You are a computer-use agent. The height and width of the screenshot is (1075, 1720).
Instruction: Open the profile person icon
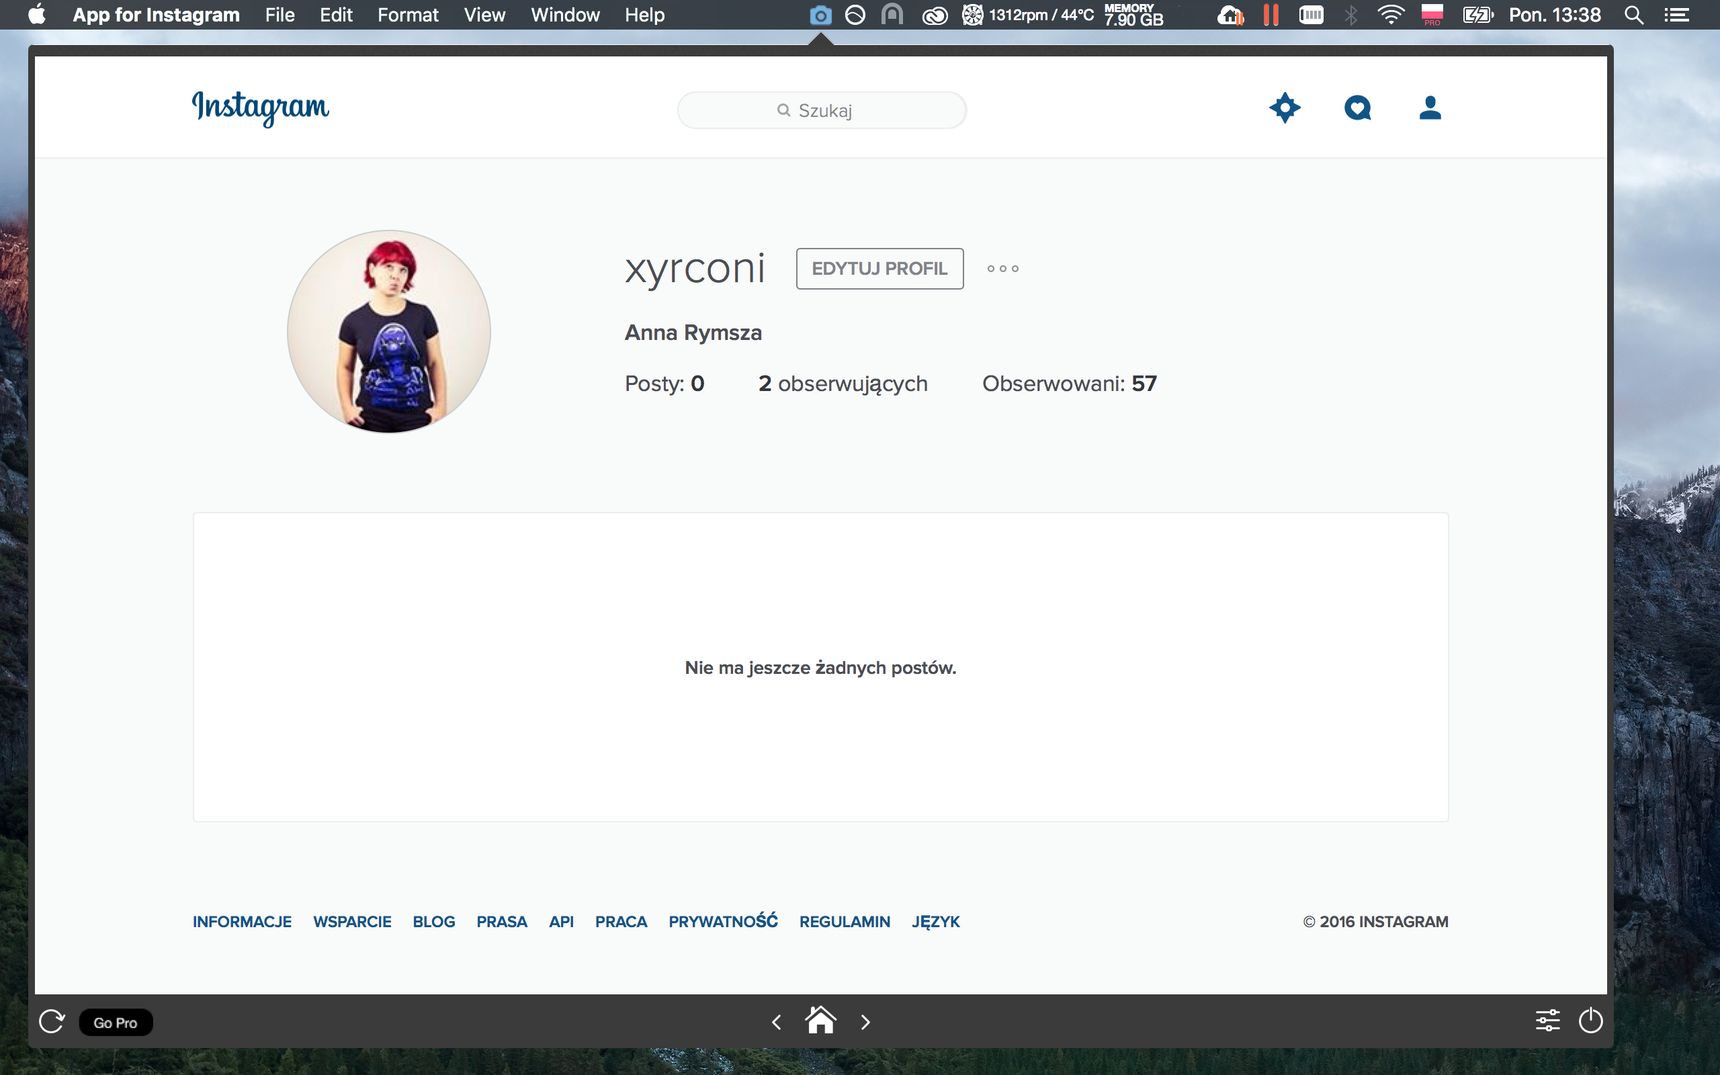point(1430,107)
